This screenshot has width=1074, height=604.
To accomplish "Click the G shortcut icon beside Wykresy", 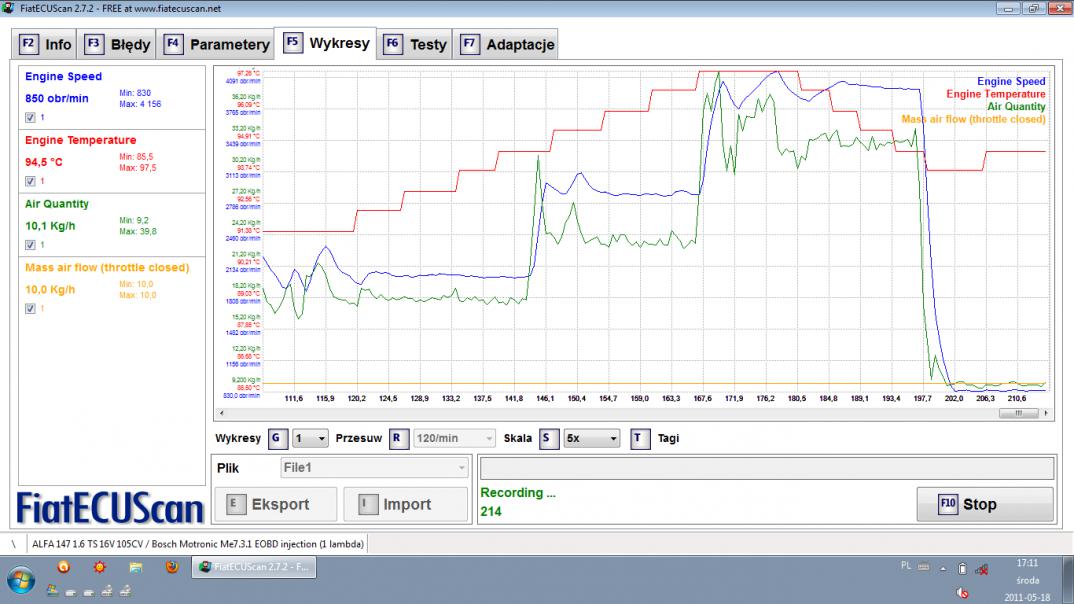I will click(276, 438).
